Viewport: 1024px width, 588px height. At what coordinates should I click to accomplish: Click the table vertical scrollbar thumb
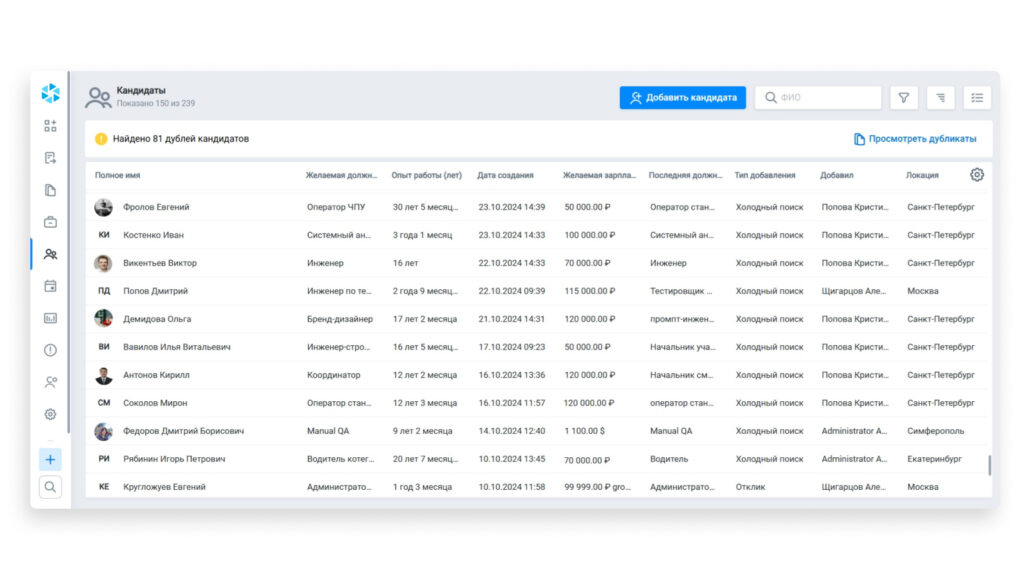coord(989,465)
